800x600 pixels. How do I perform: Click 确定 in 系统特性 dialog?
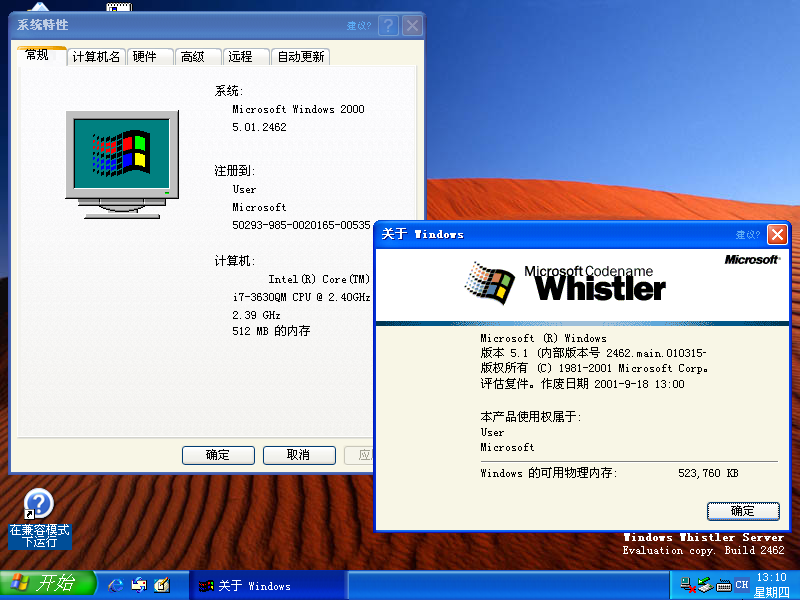point(218,455)
